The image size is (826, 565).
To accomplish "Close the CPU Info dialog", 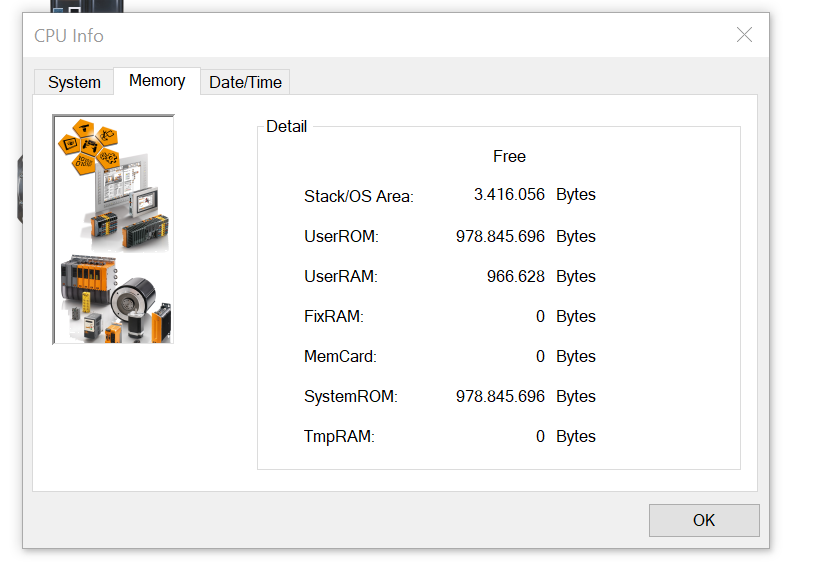I will tap(744, 35).
